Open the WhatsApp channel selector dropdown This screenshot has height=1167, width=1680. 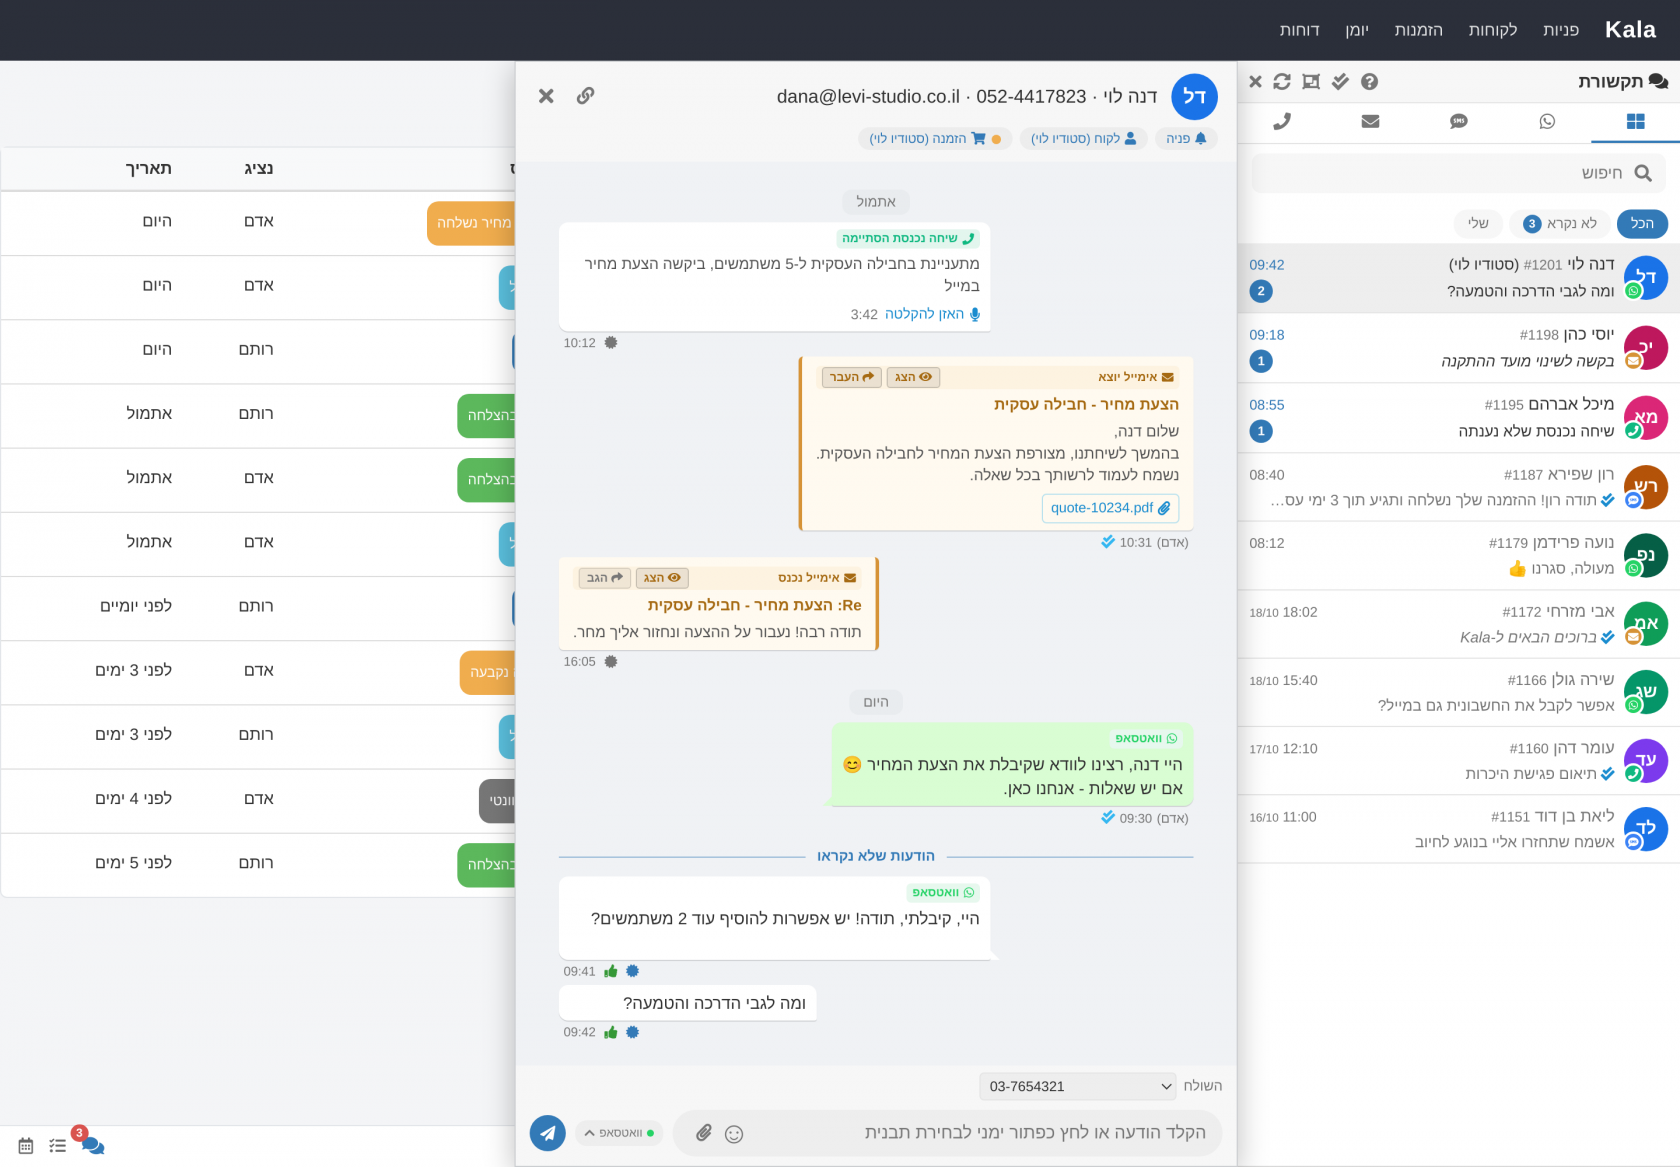(x=619, y=1133)
